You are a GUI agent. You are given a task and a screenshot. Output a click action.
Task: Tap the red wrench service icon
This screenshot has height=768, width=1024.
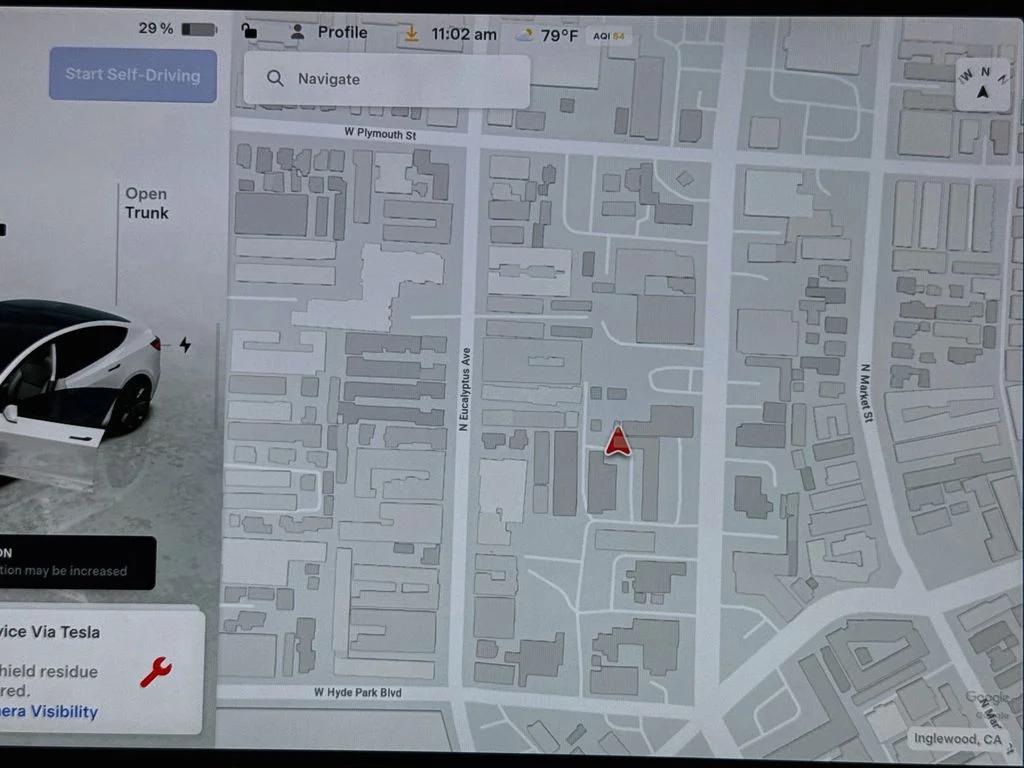[156, 672]
